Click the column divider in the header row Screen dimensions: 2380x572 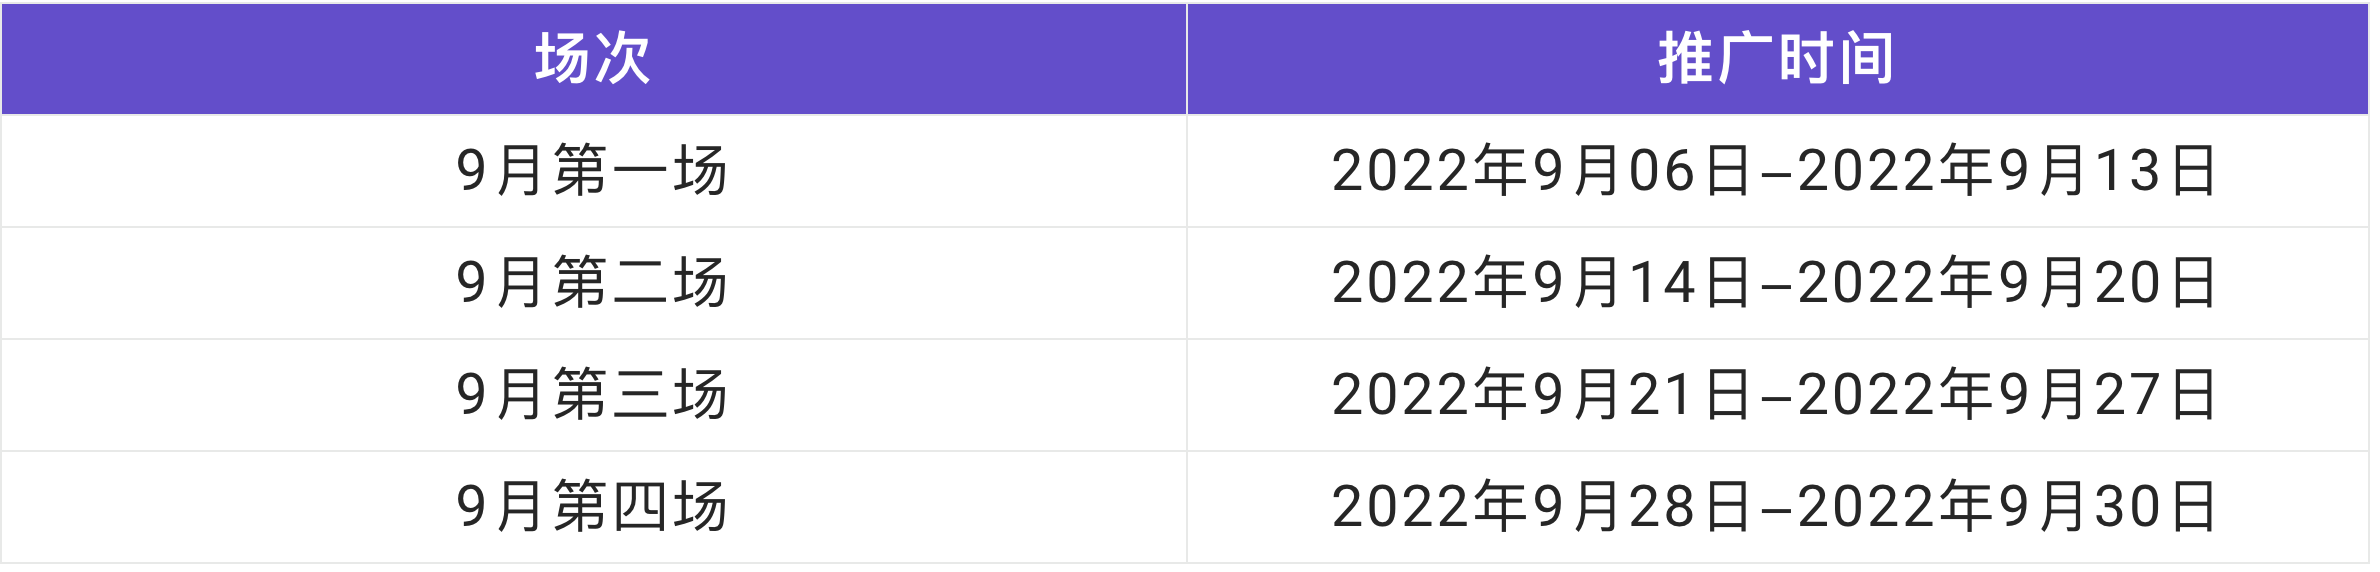[x=1187, y=58]
